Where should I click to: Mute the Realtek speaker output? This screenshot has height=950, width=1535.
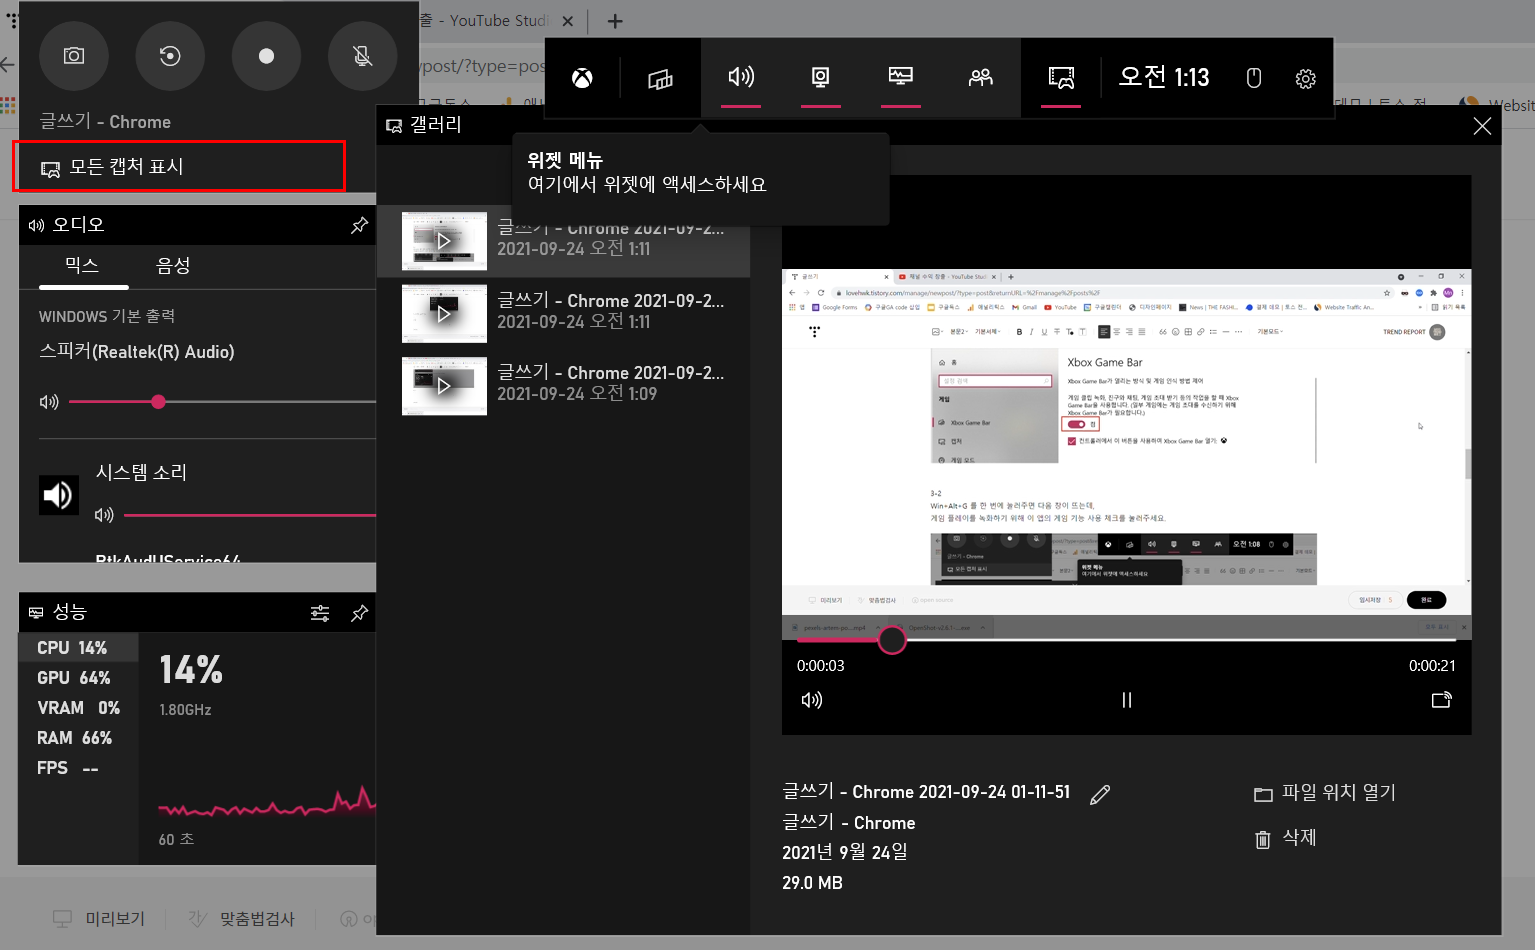point(49,402)
